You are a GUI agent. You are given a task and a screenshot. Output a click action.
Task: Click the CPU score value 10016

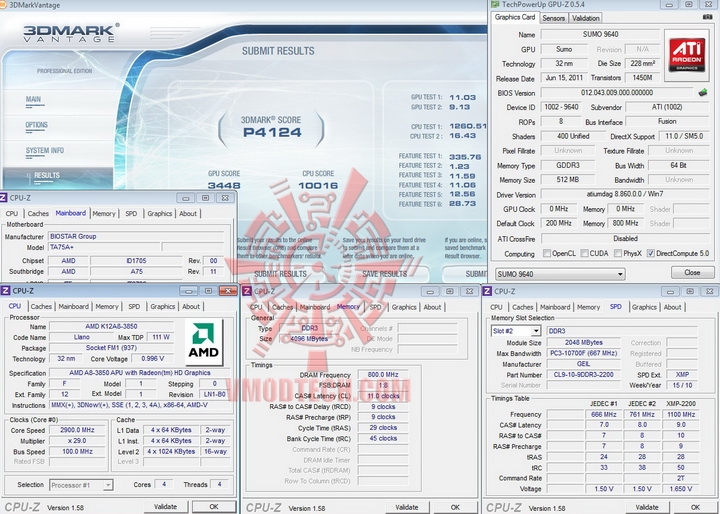click(x=318, y=186)
